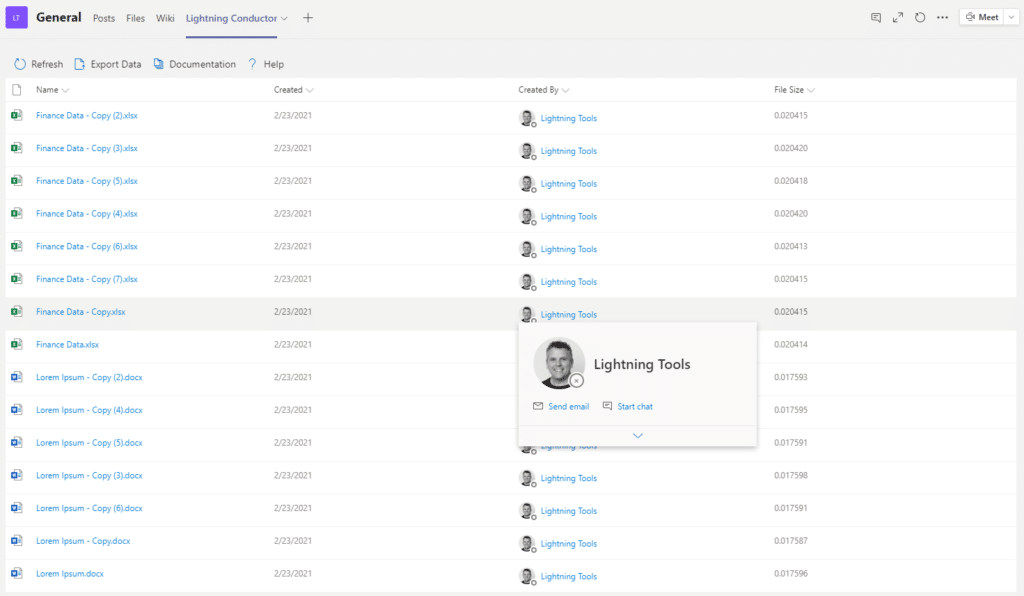Switch to the Wiki tab
This screenshot has width=1024, height=596.
click(x=165, y=18)
